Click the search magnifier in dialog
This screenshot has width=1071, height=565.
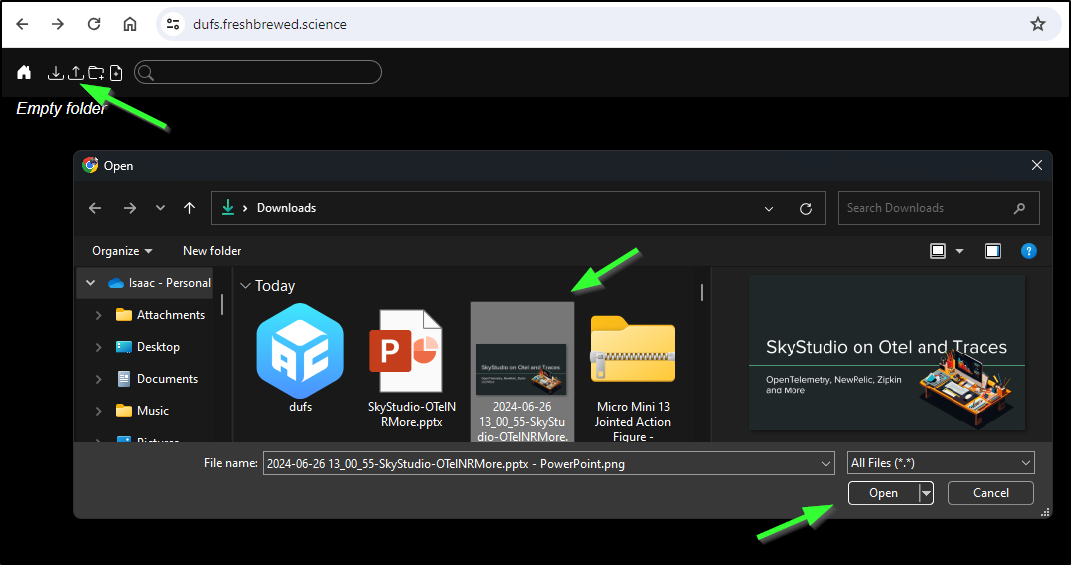coord(1019,208)
